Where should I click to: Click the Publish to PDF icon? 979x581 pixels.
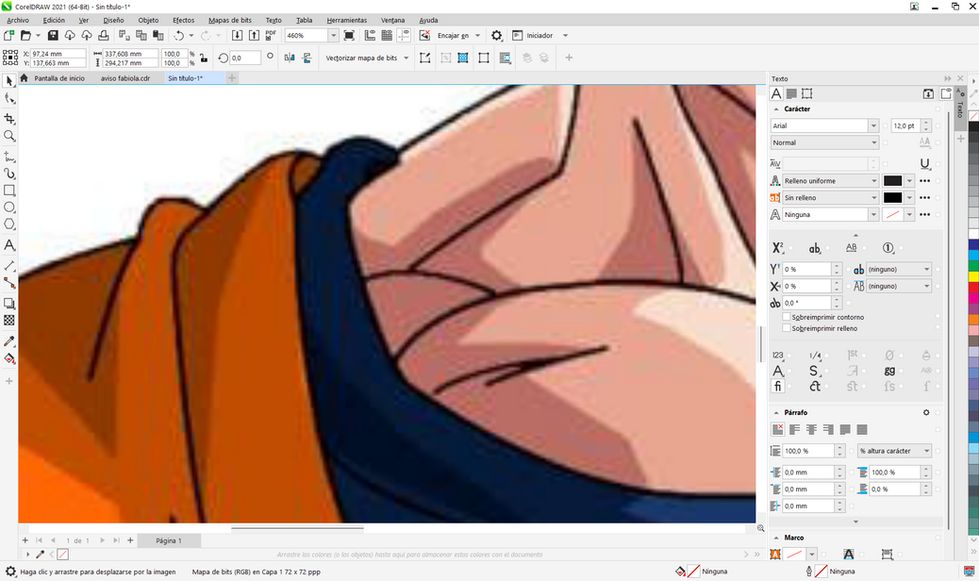tap(270, 36)
